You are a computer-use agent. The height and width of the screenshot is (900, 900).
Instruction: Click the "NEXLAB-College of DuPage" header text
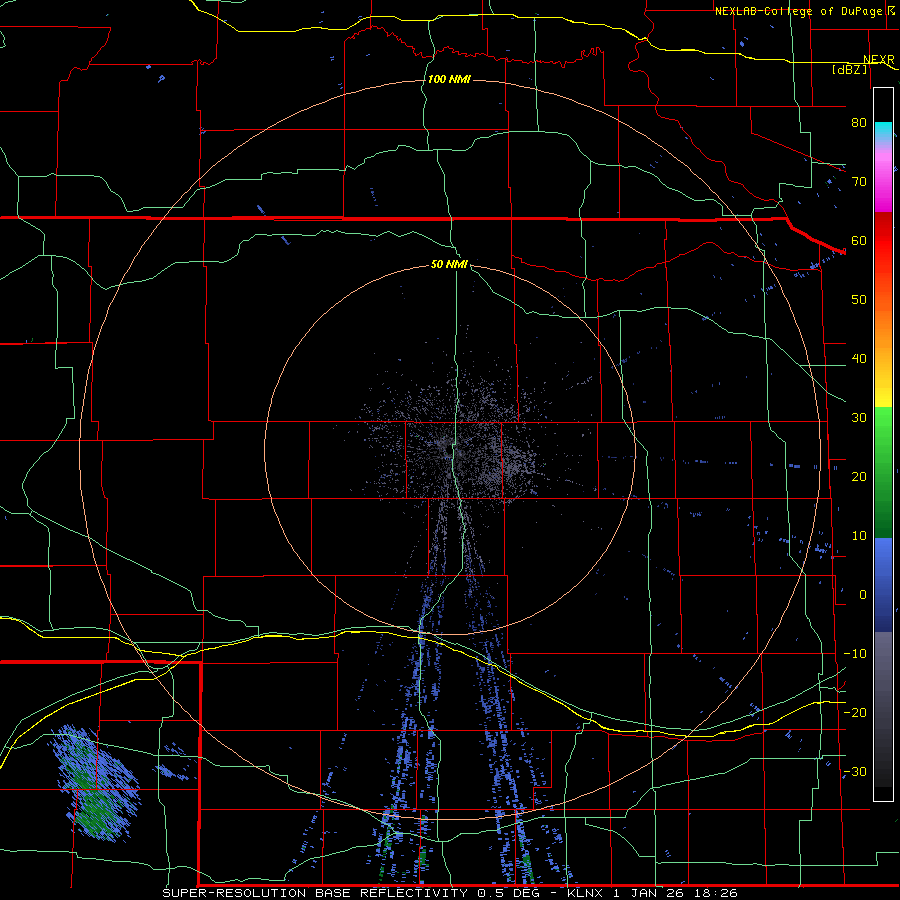point(801,11)
